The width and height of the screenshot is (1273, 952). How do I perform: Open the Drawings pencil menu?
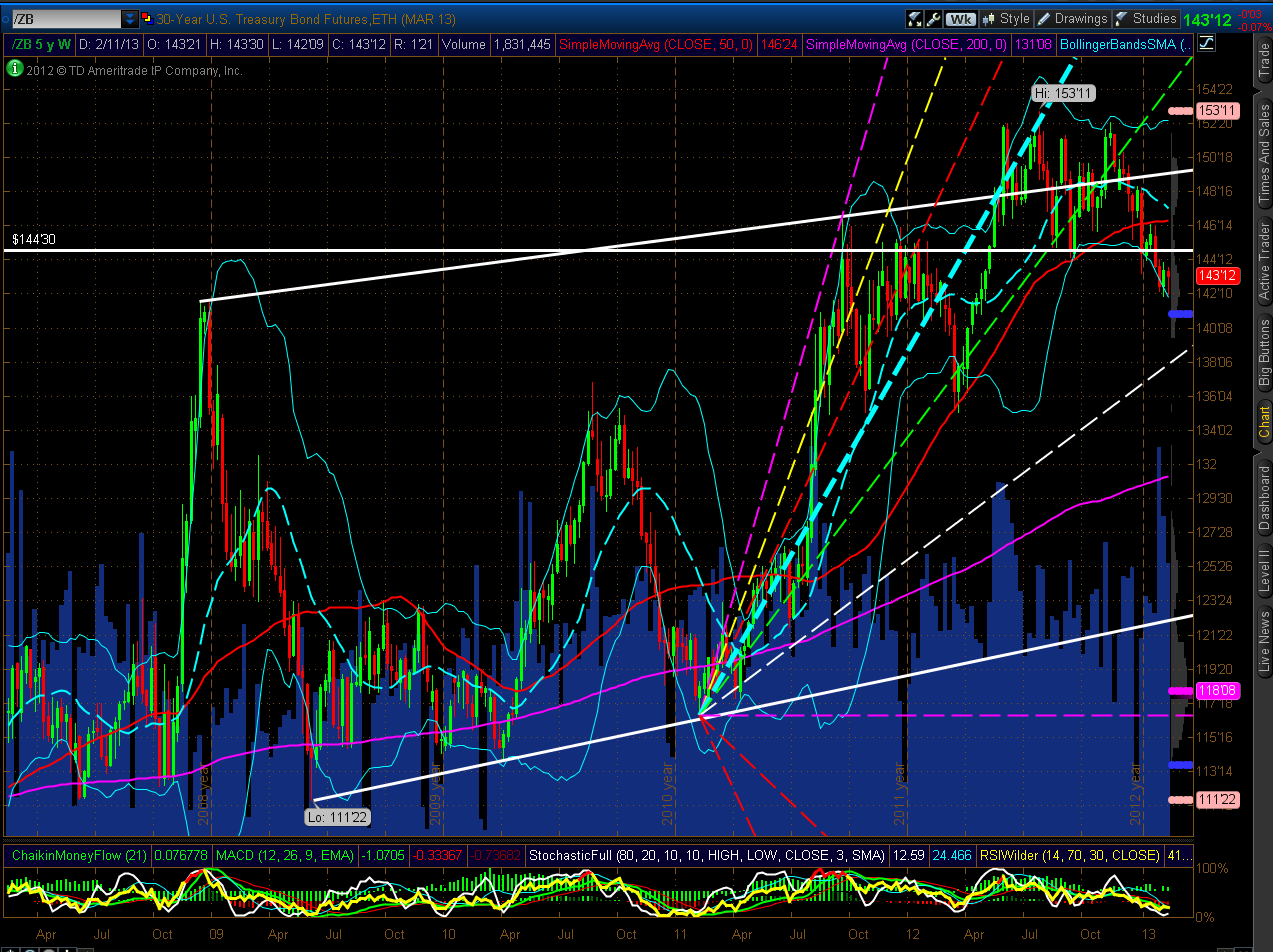pyautogui.click(x=1072, y=18)
